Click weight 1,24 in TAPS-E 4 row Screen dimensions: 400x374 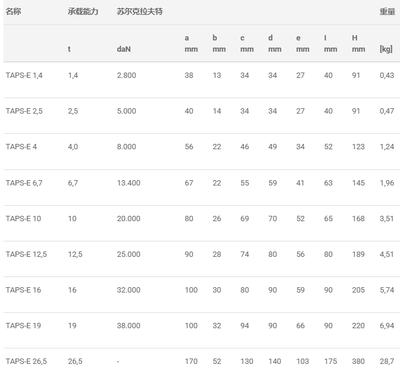tap(387, 147)
